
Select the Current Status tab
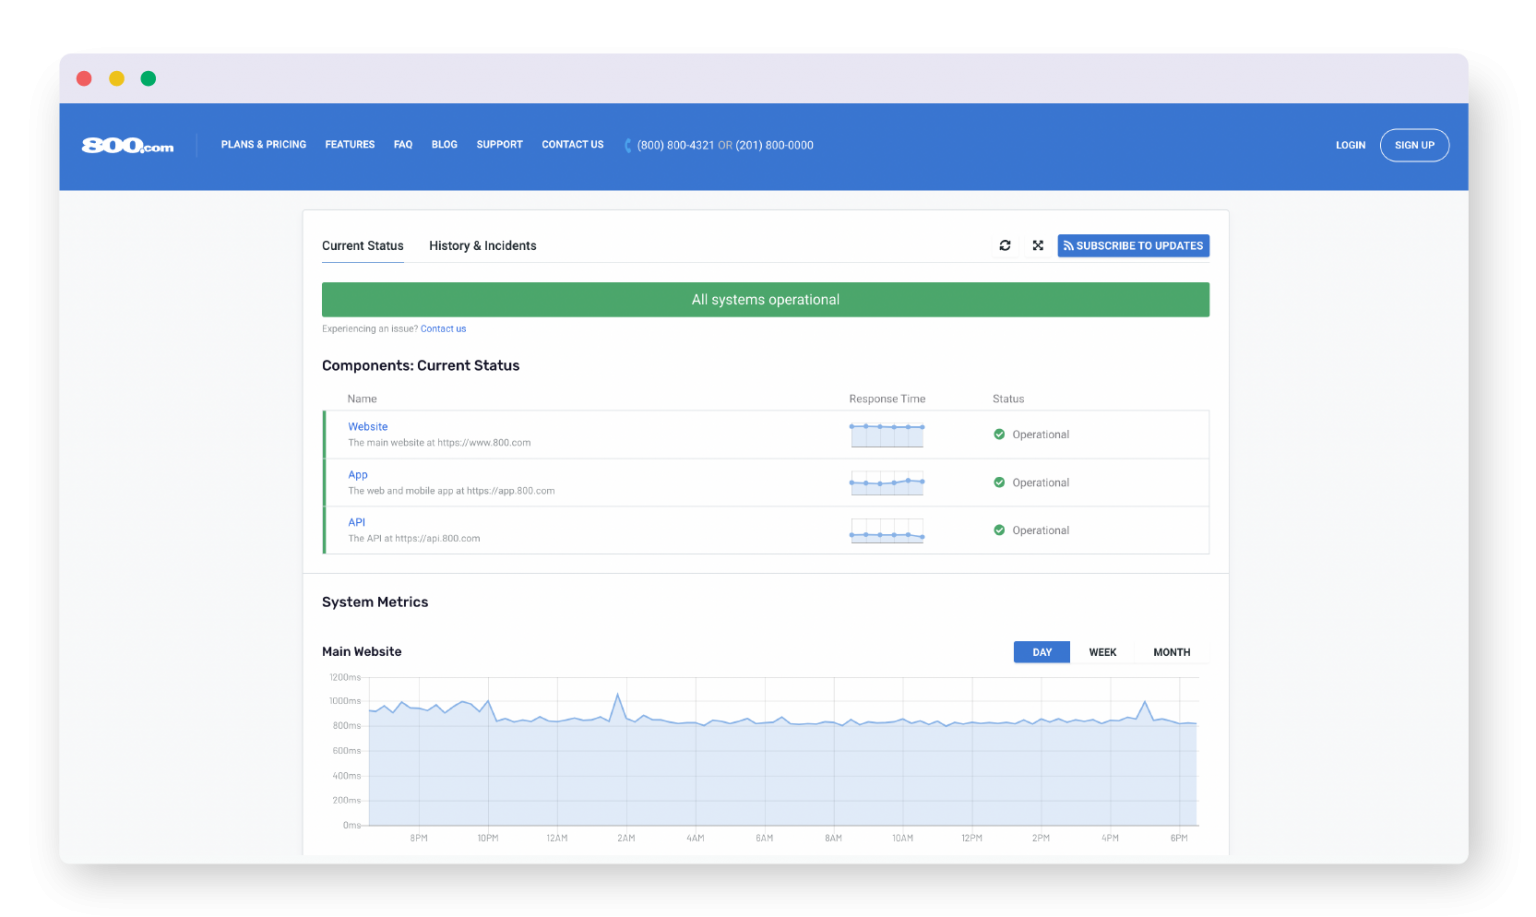click(363, 246)
